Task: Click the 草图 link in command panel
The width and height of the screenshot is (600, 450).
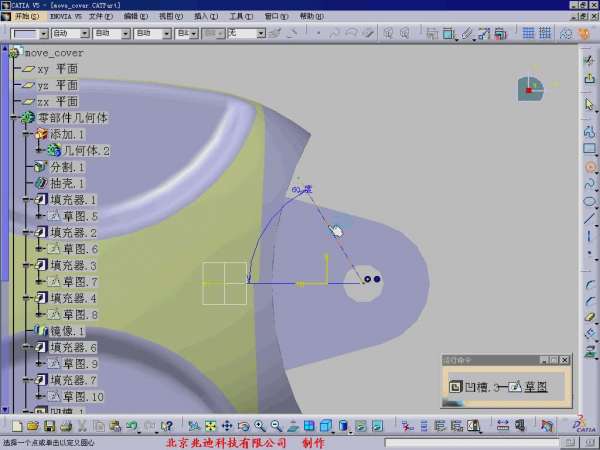Action: point(535,387)
